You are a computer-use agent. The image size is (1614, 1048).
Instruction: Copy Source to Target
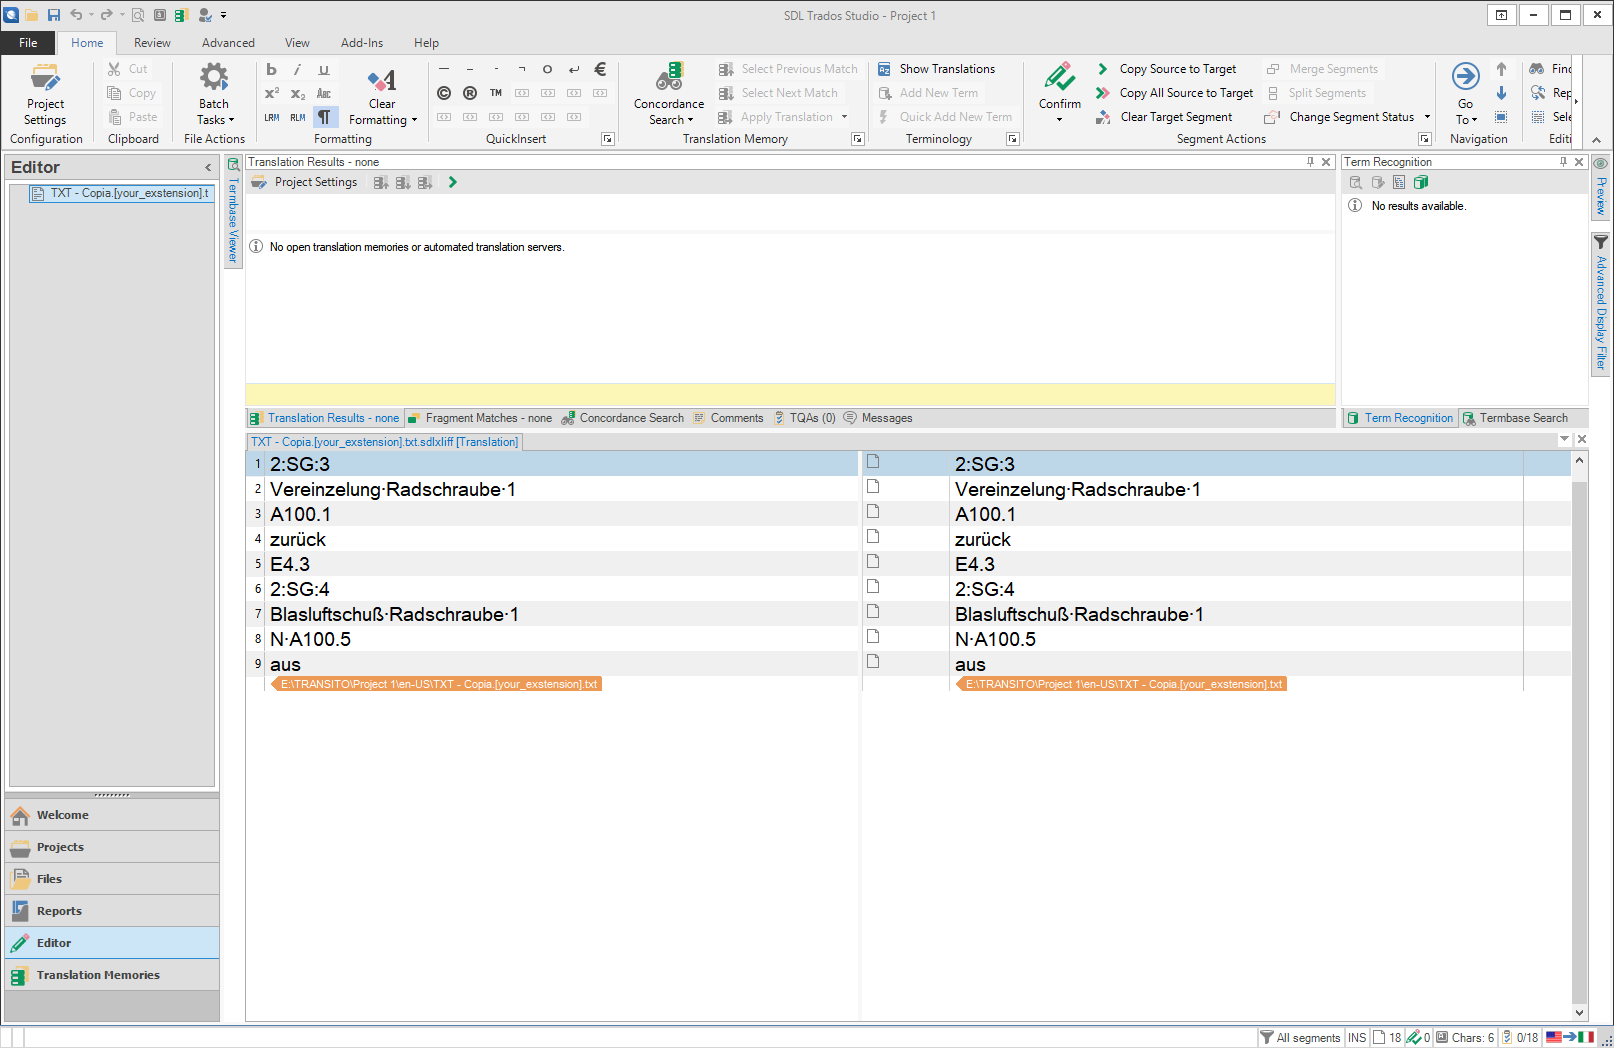(x=1166, y=69)
